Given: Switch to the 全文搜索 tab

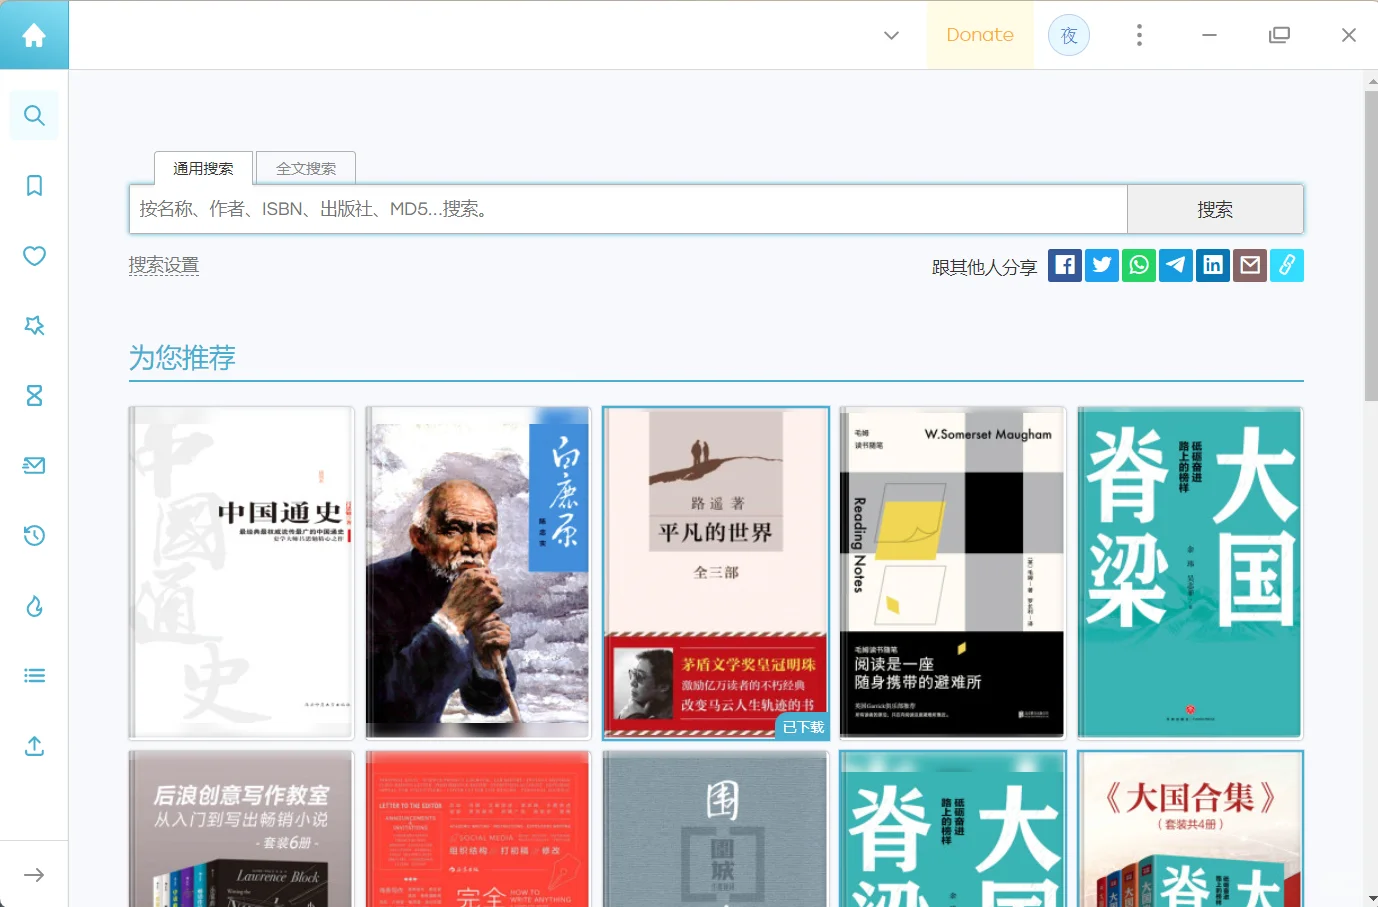Looking at the screenshot, I should point(306,168).
